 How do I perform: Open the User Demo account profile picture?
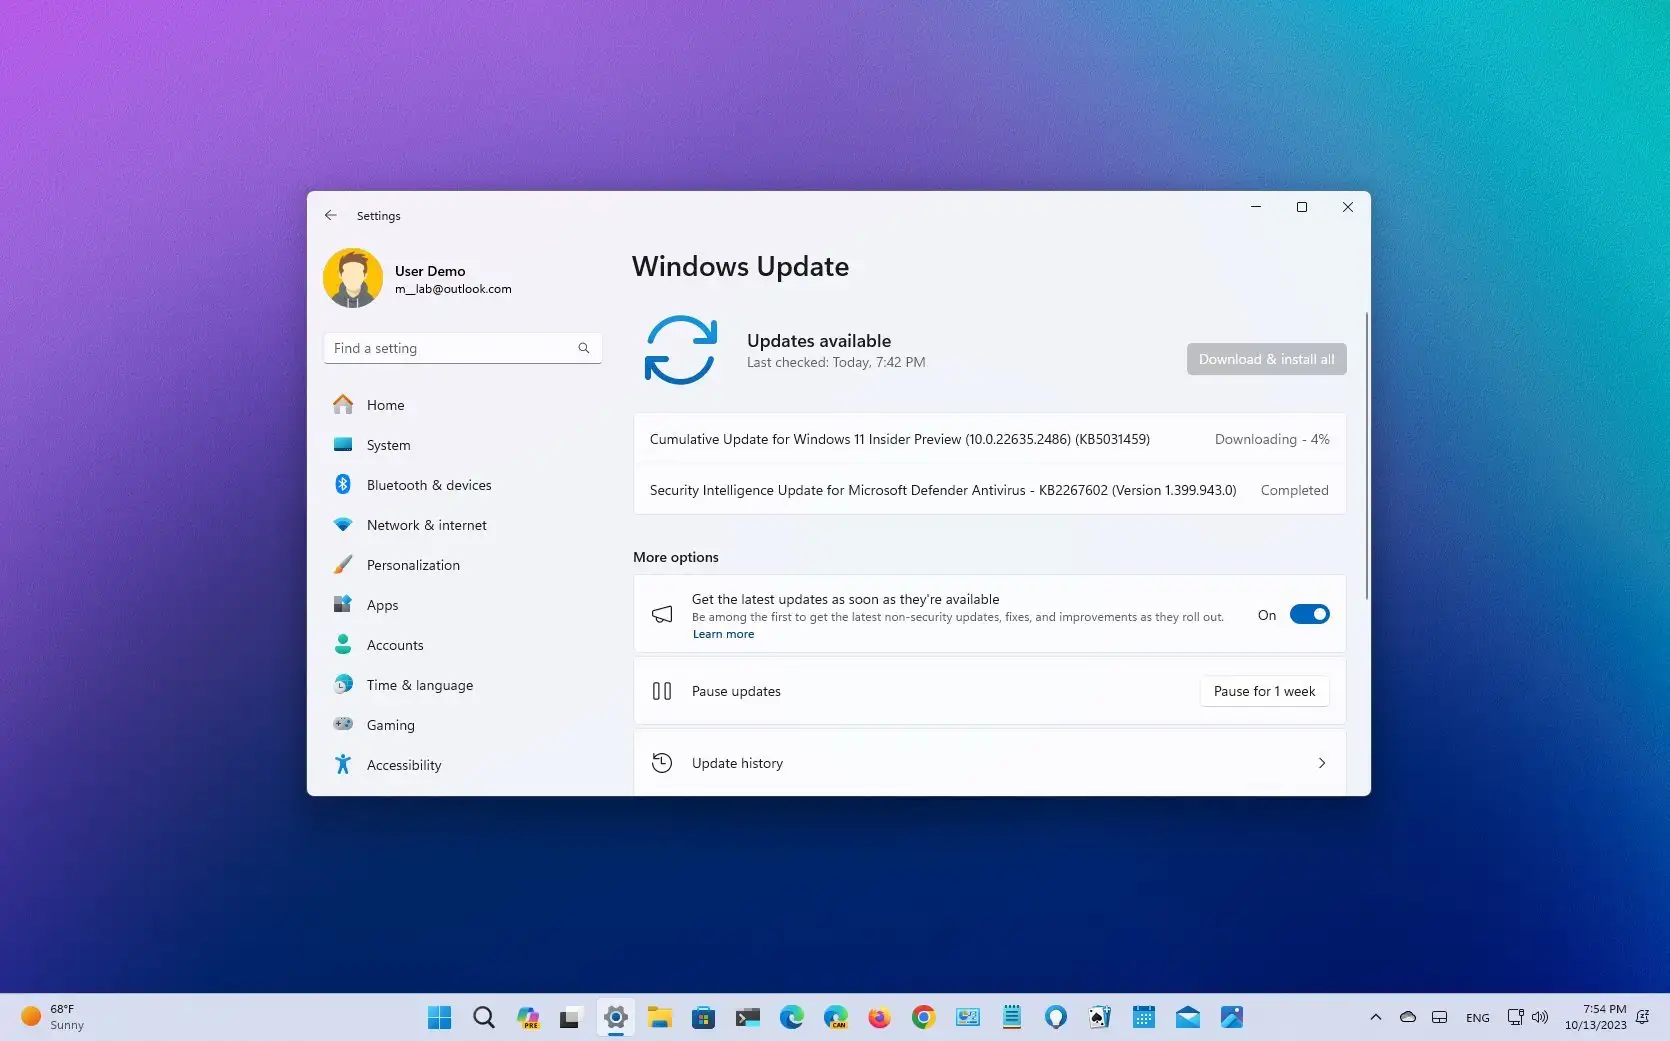pos(353,278)
